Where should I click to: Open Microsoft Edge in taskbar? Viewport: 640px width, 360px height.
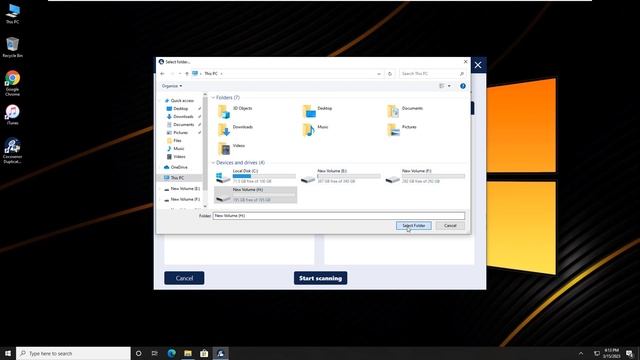171,353
